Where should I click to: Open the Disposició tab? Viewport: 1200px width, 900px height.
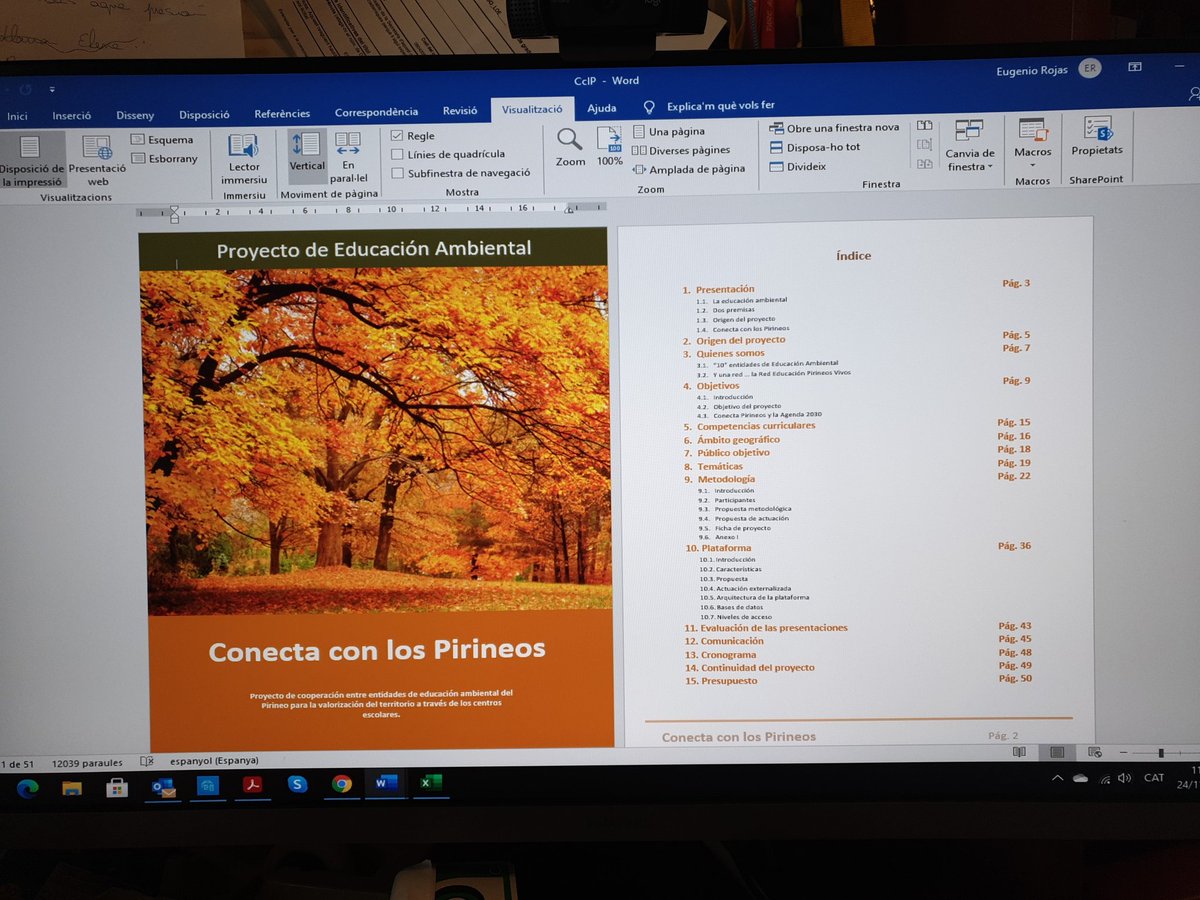pos(204,114)
